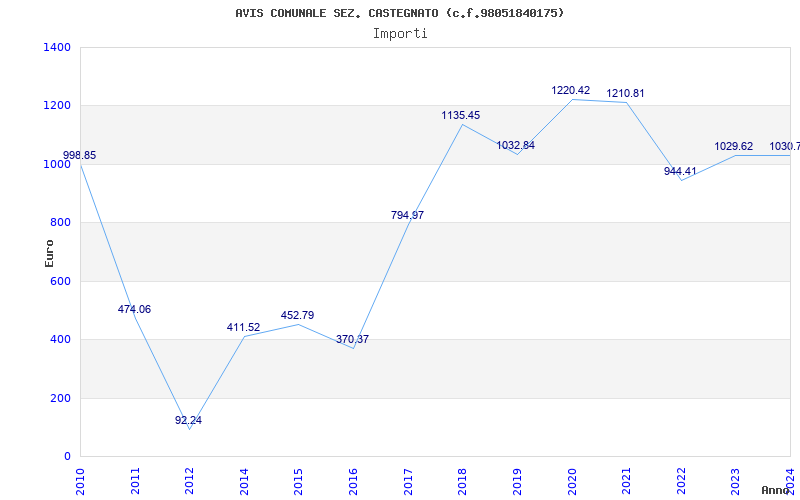Viewport: 800px width, 500px height.
Task: Click y-axis tick label 1200
Action: click(x=57, y=106)
